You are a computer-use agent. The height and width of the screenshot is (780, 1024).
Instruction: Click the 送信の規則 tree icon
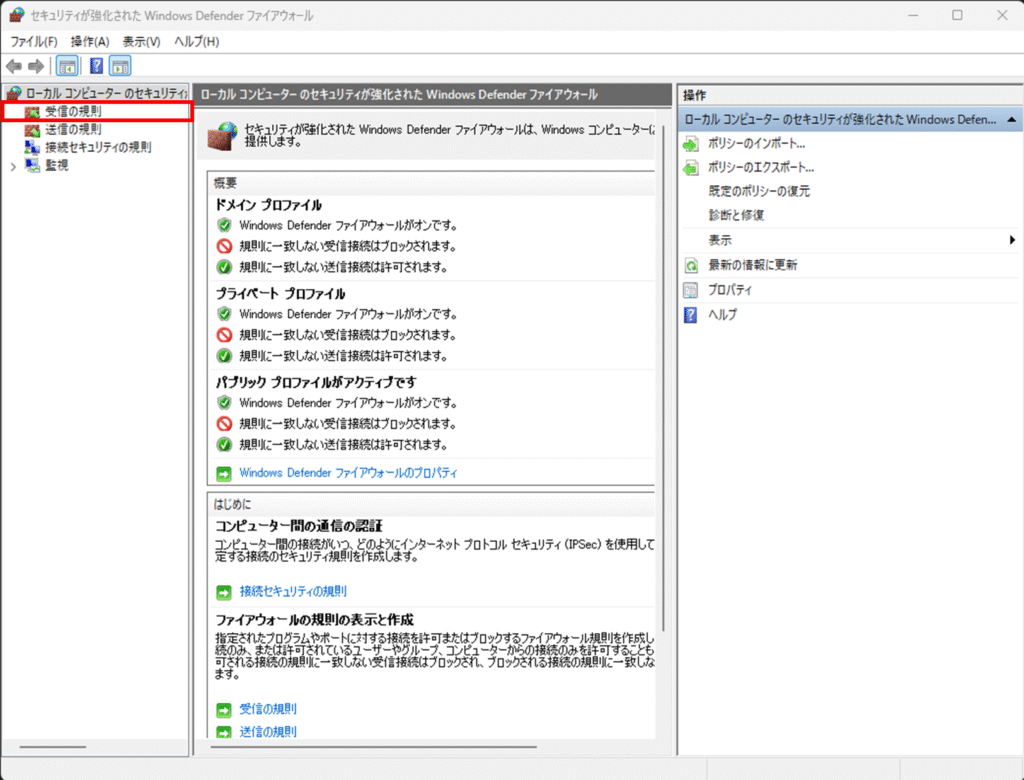(x=32, y=130)
